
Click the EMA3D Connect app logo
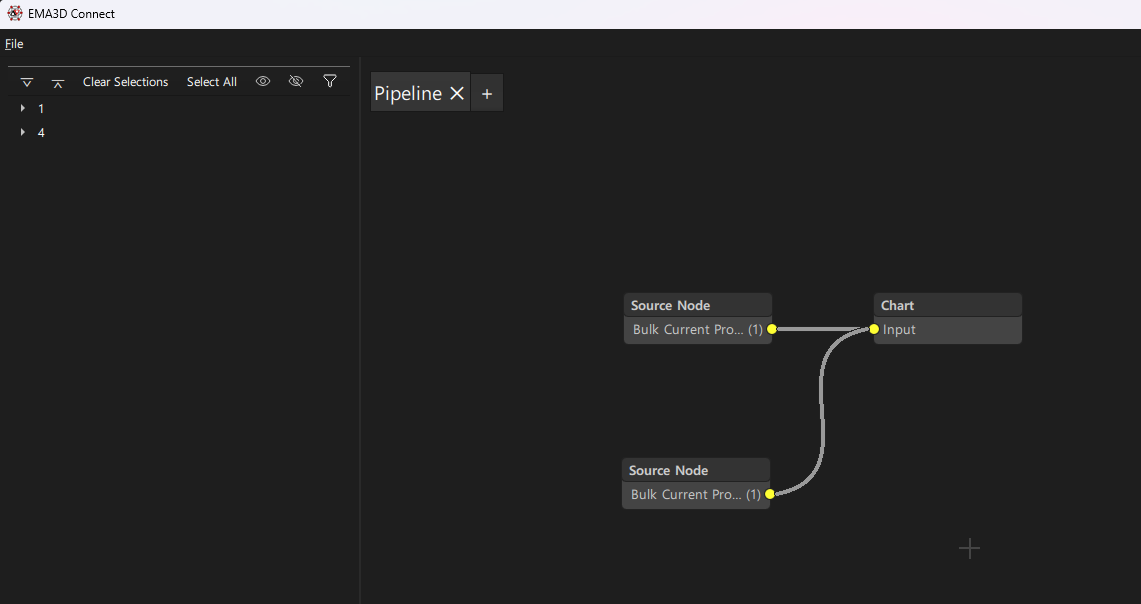15,14
